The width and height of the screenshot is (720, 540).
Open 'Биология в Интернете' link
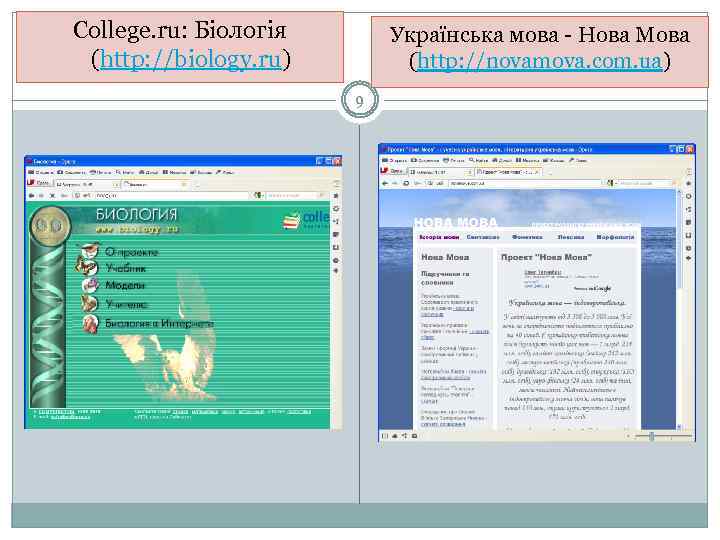click(x=159, y=323)
